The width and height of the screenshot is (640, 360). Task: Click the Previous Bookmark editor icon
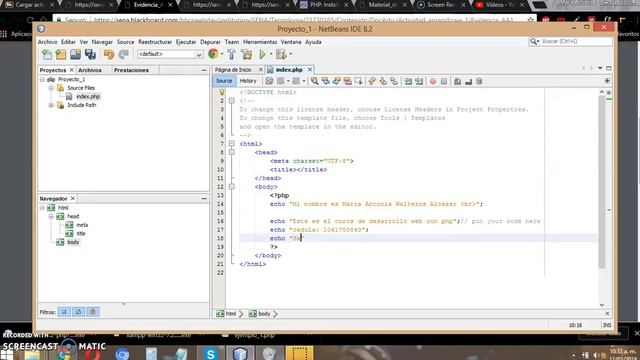372,81
